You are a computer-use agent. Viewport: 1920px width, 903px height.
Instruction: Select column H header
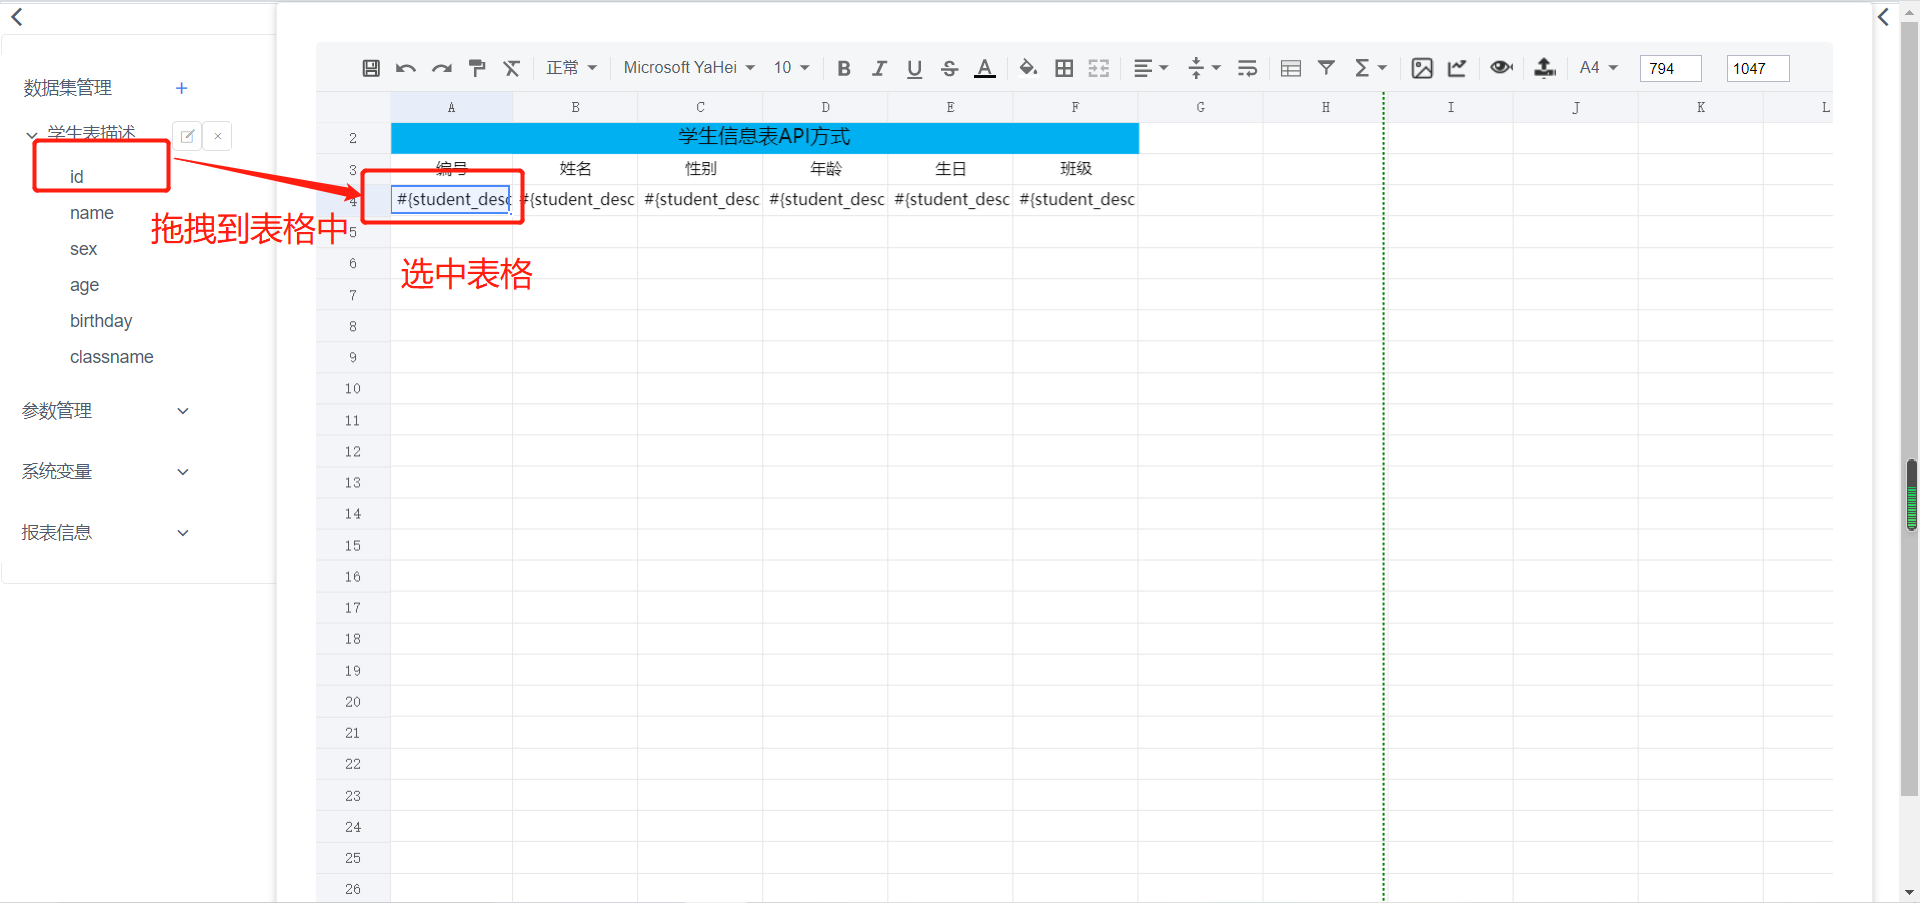pos(1325,107)
